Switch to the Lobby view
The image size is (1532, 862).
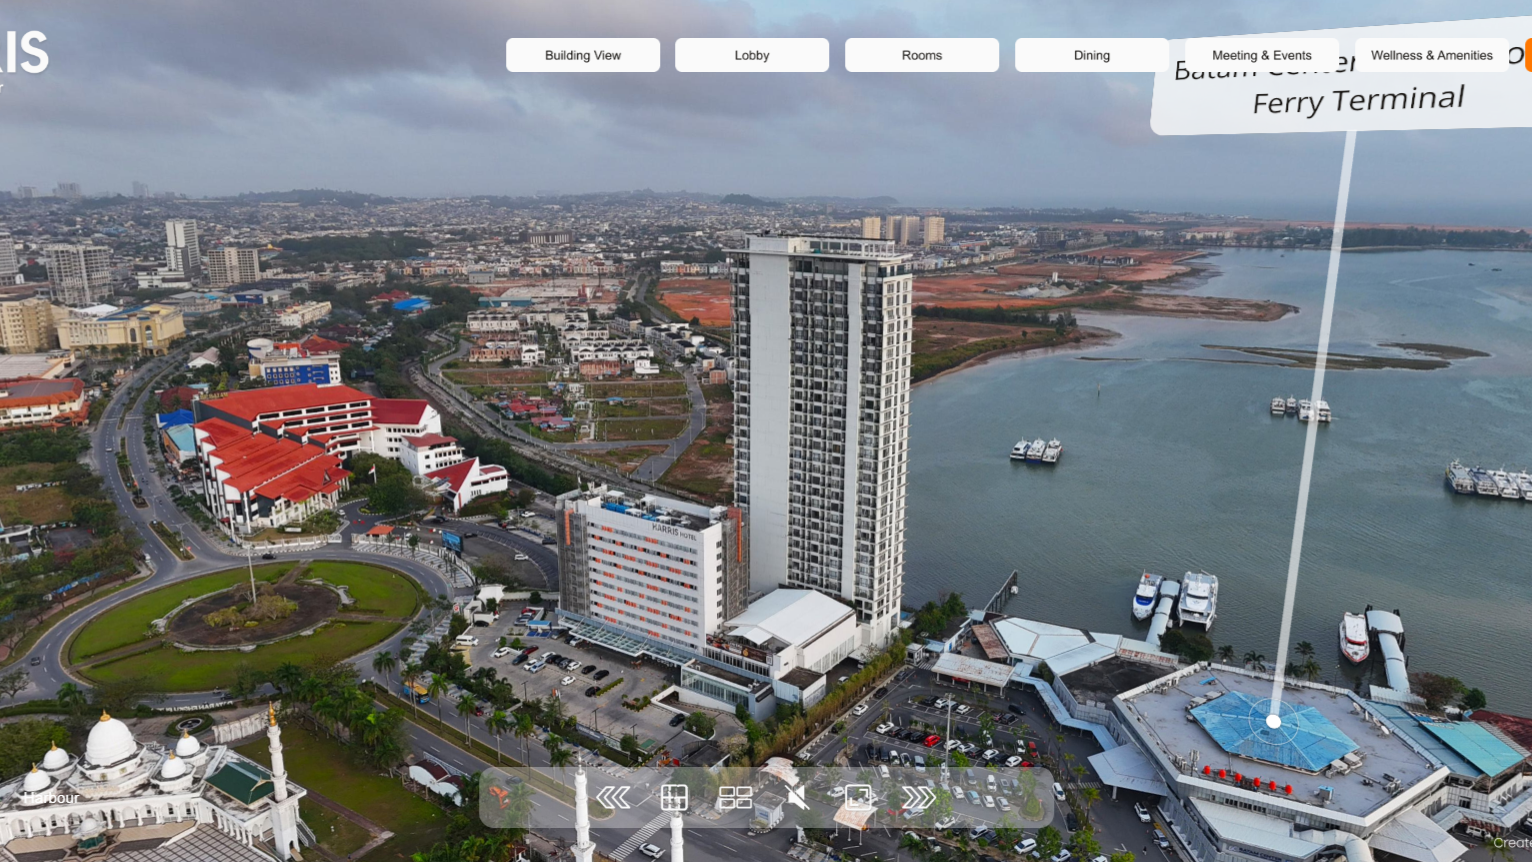point(751,55)
